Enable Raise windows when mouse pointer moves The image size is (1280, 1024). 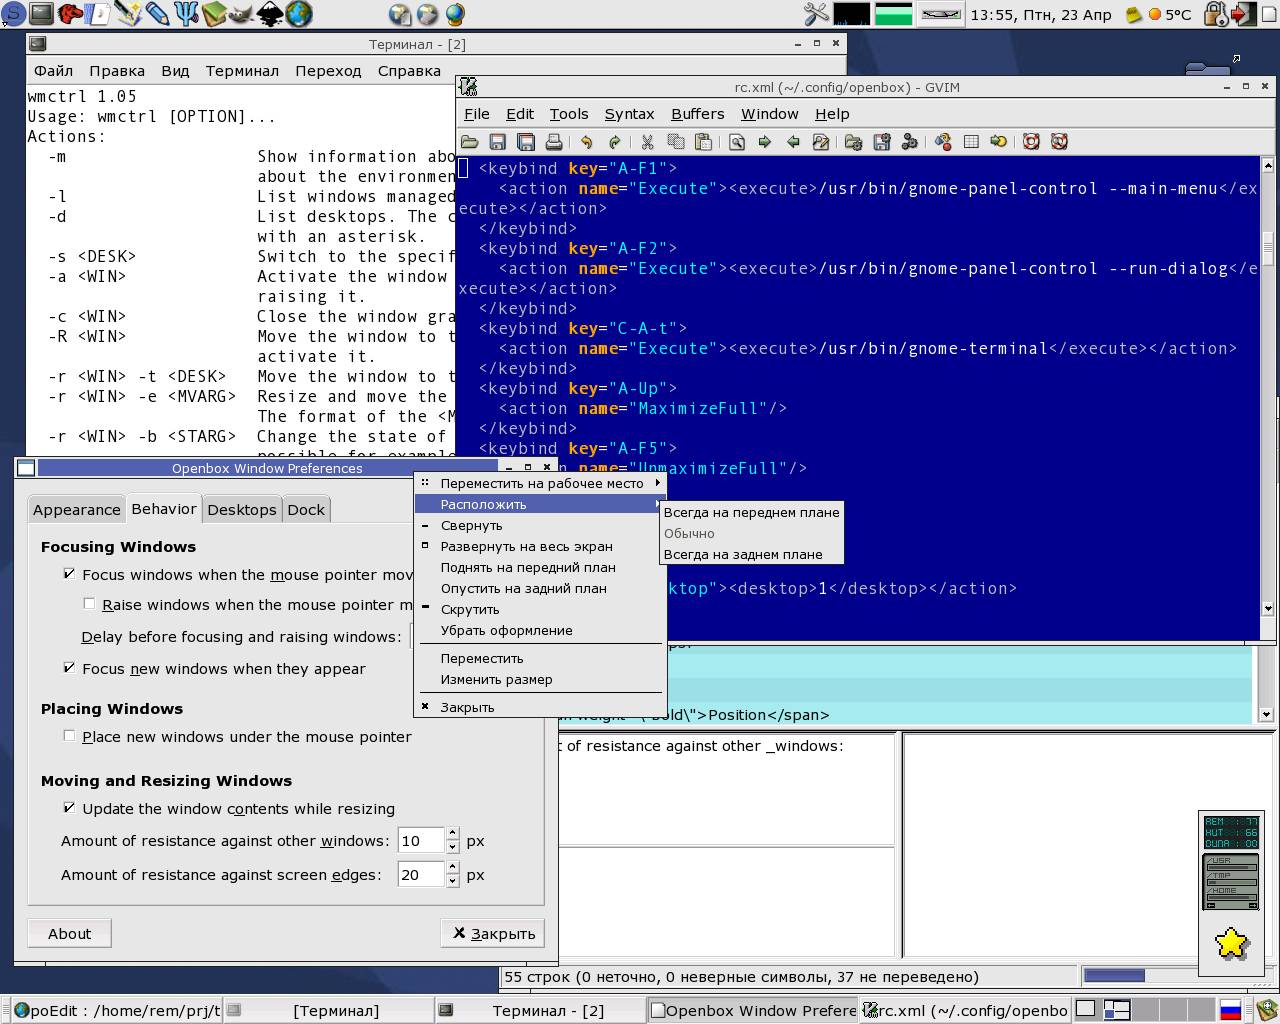pyautogui.click(x=89, y=604)
